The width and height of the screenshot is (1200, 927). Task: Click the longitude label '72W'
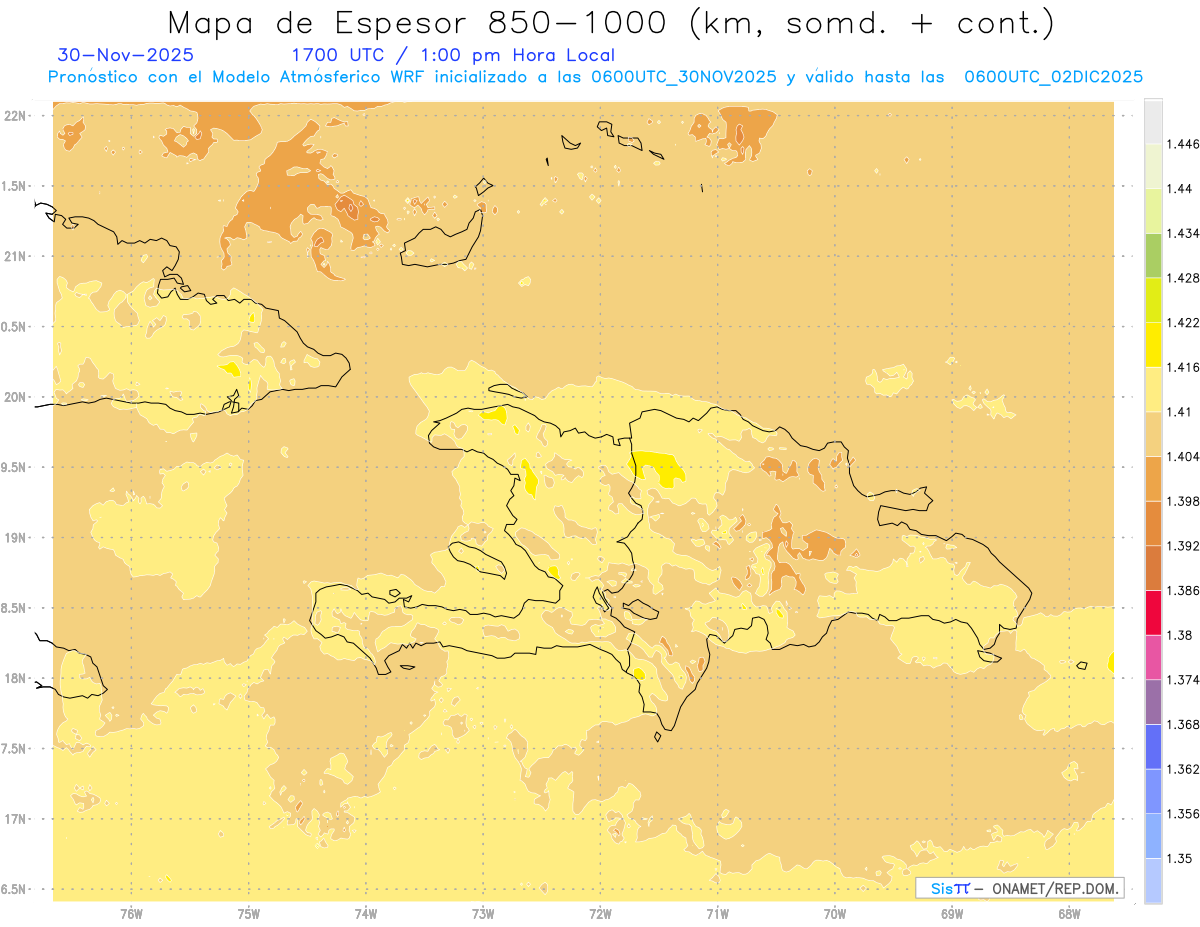(x=600, y=914)
